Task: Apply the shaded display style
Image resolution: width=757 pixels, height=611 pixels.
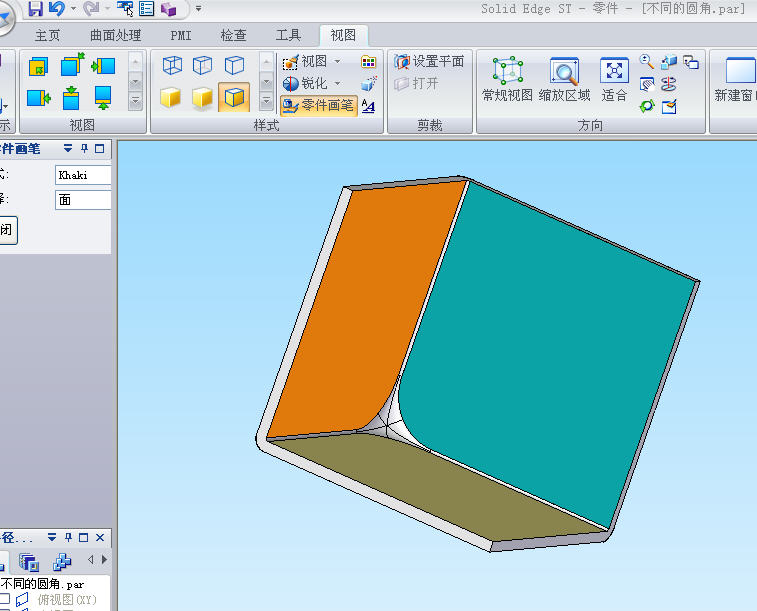Action: click(170, 97)
